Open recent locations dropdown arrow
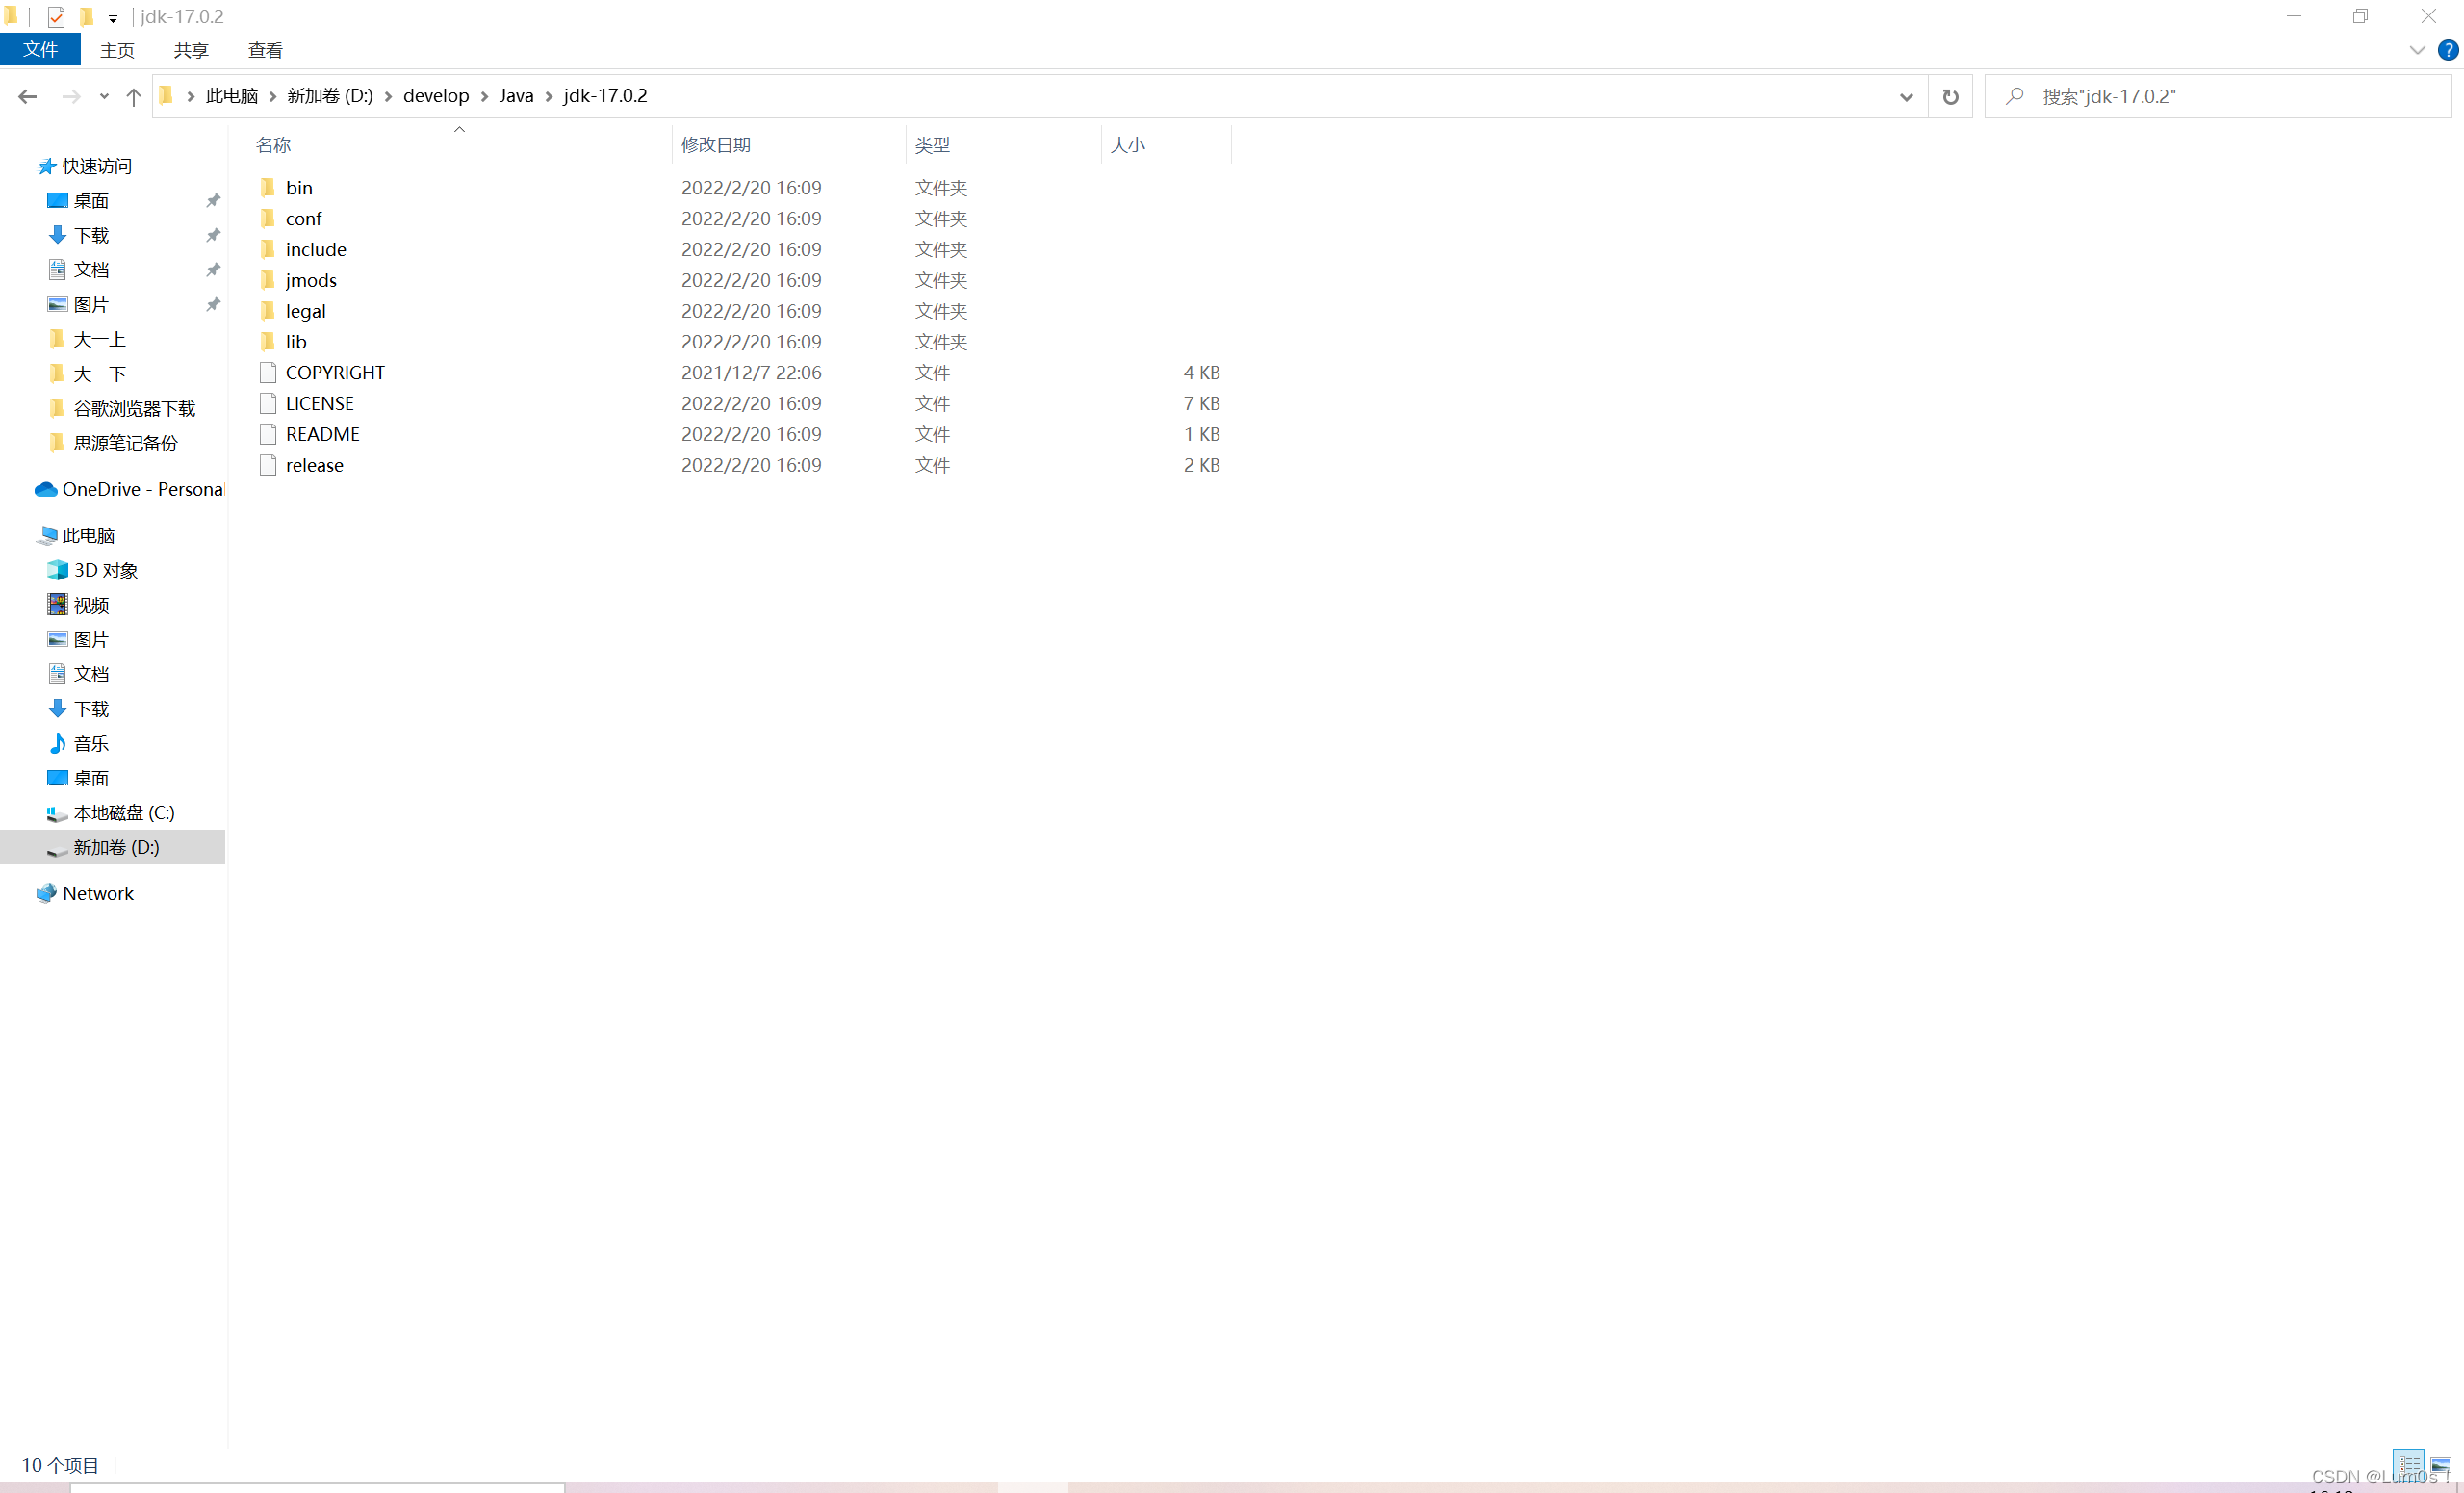 click(104, 96)
